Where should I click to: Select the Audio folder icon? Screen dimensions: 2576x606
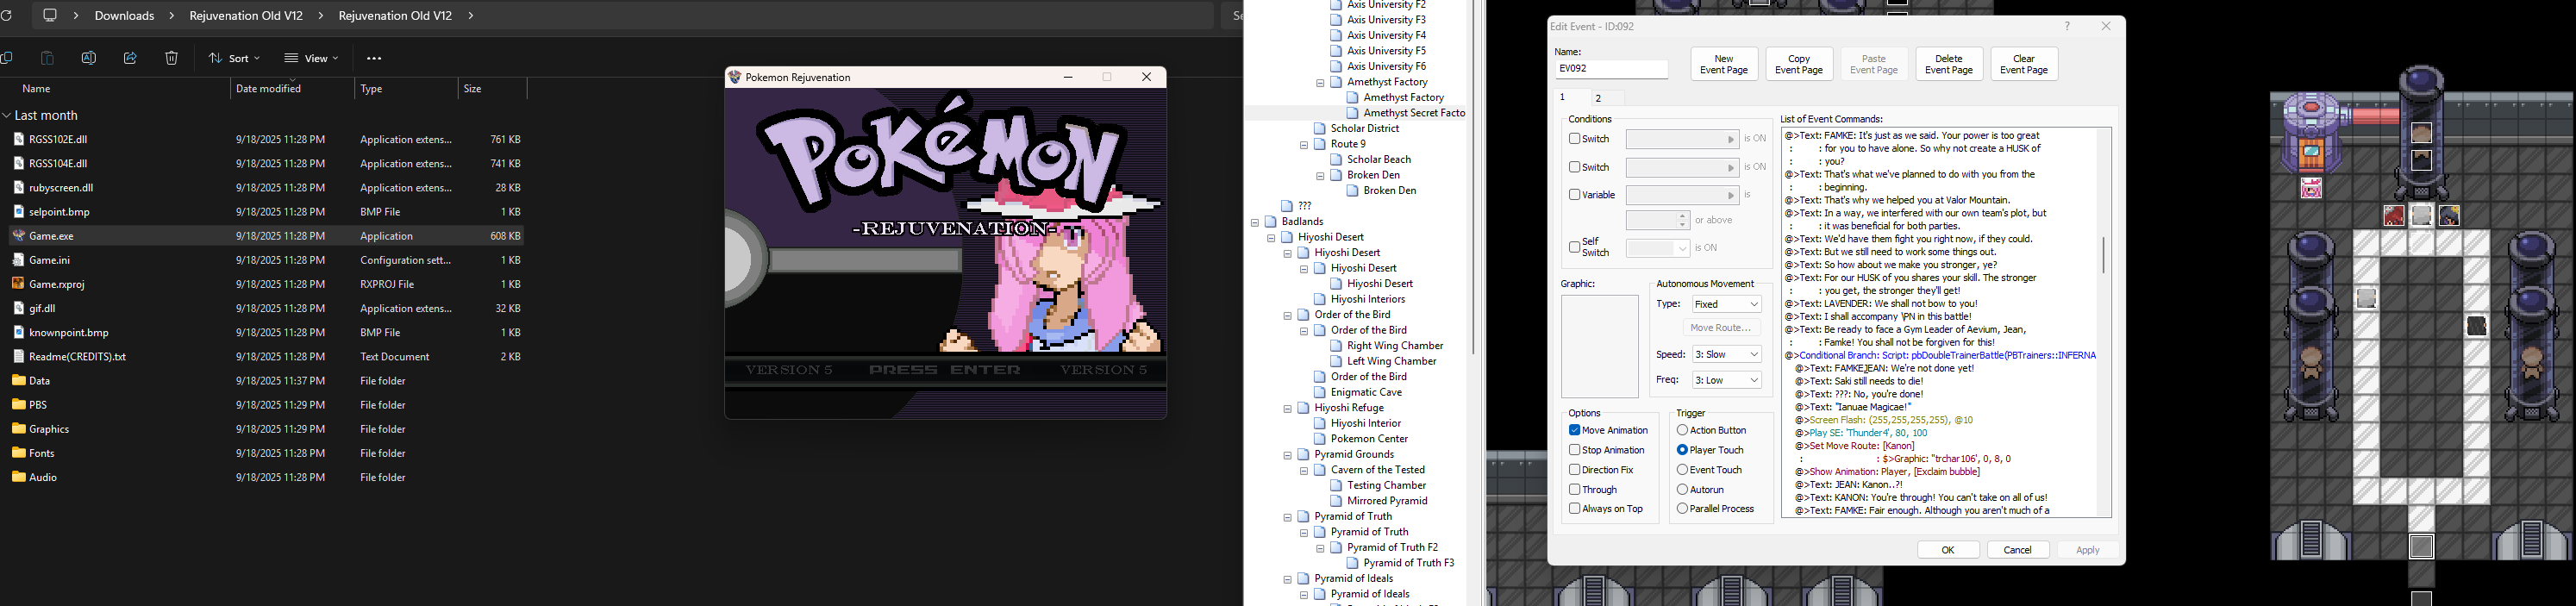(18, 477)
